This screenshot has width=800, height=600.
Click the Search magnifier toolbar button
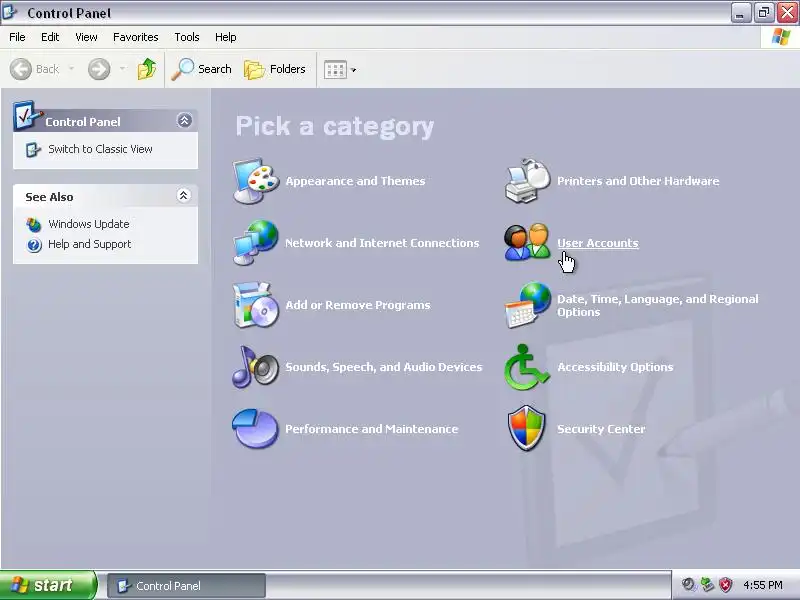202,69
